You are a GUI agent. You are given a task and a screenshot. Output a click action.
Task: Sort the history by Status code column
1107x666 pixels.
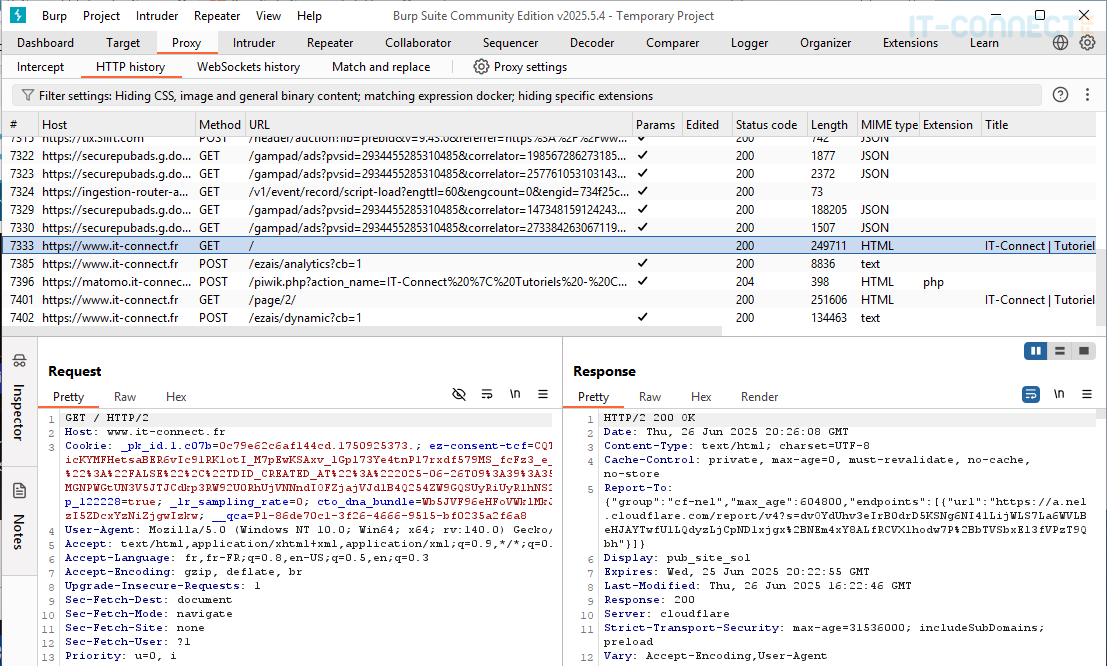(x=766, y=125)
